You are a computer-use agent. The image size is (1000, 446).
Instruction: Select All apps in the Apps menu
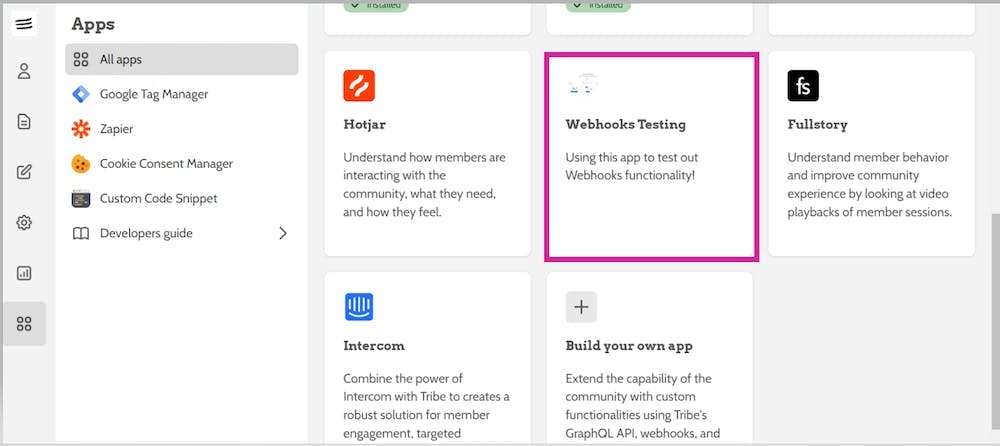point(182,59)
